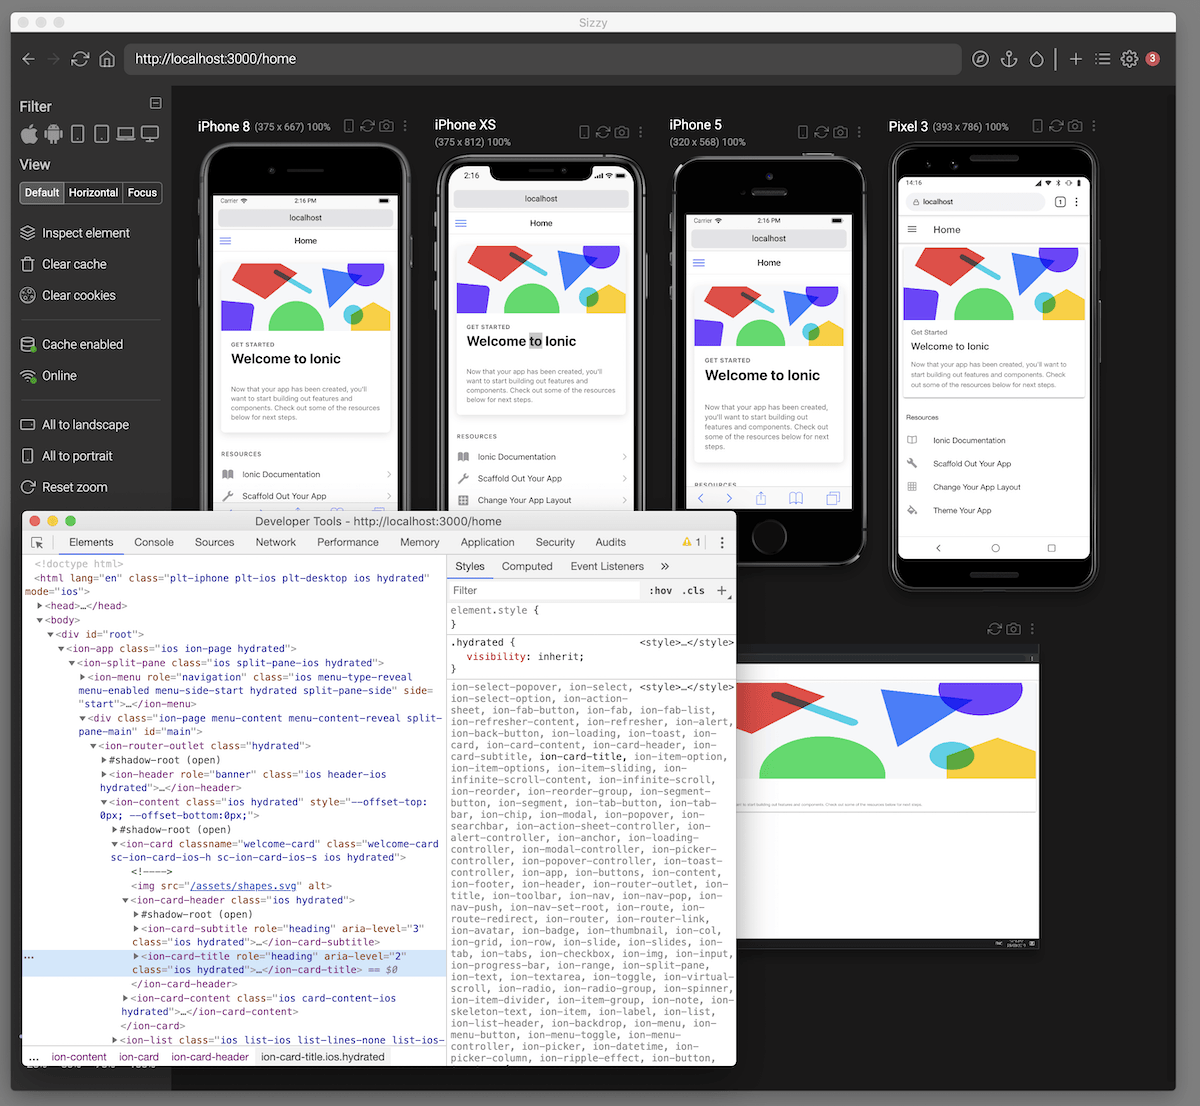
Task: Open hamburger menu in the Pixel 3 preview
Action: (912, 230)
